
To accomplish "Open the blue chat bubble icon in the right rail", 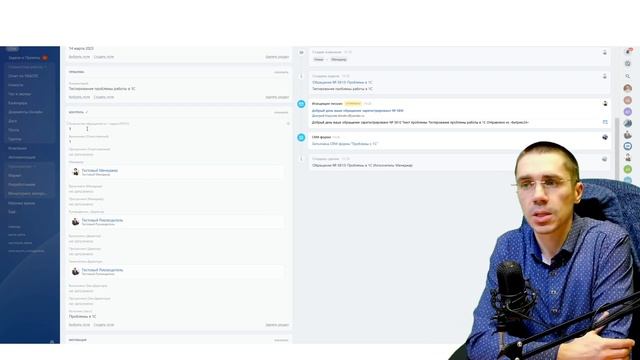I will click(x=628, y=146).
